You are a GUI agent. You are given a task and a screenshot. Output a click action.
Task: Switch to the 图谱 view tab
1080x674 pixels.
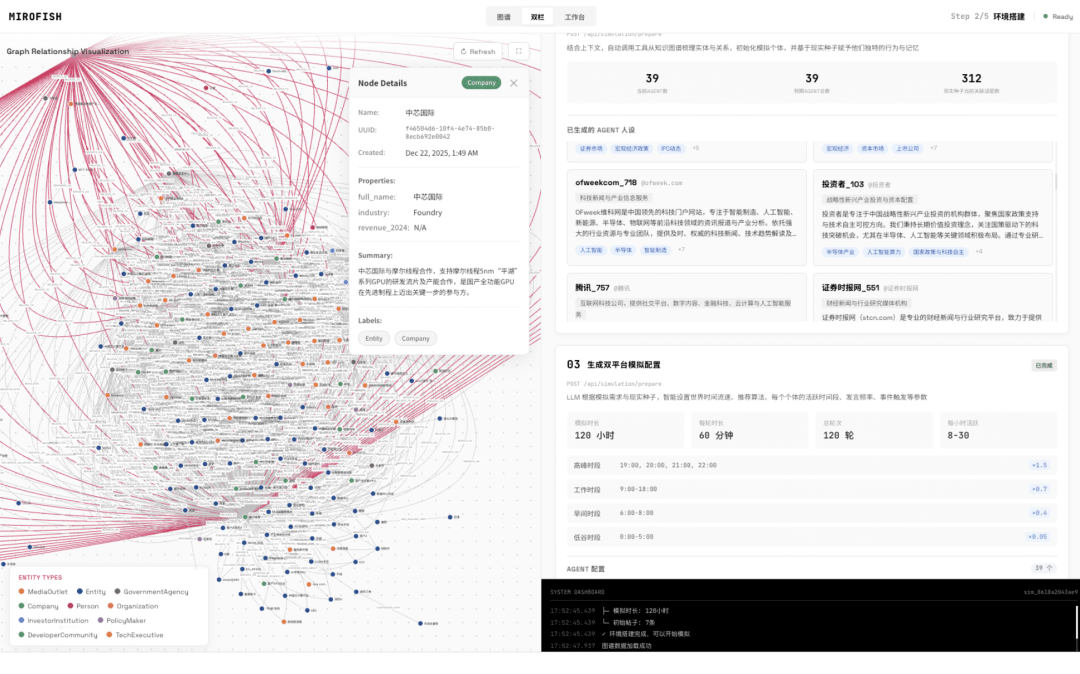pos(504,17)
